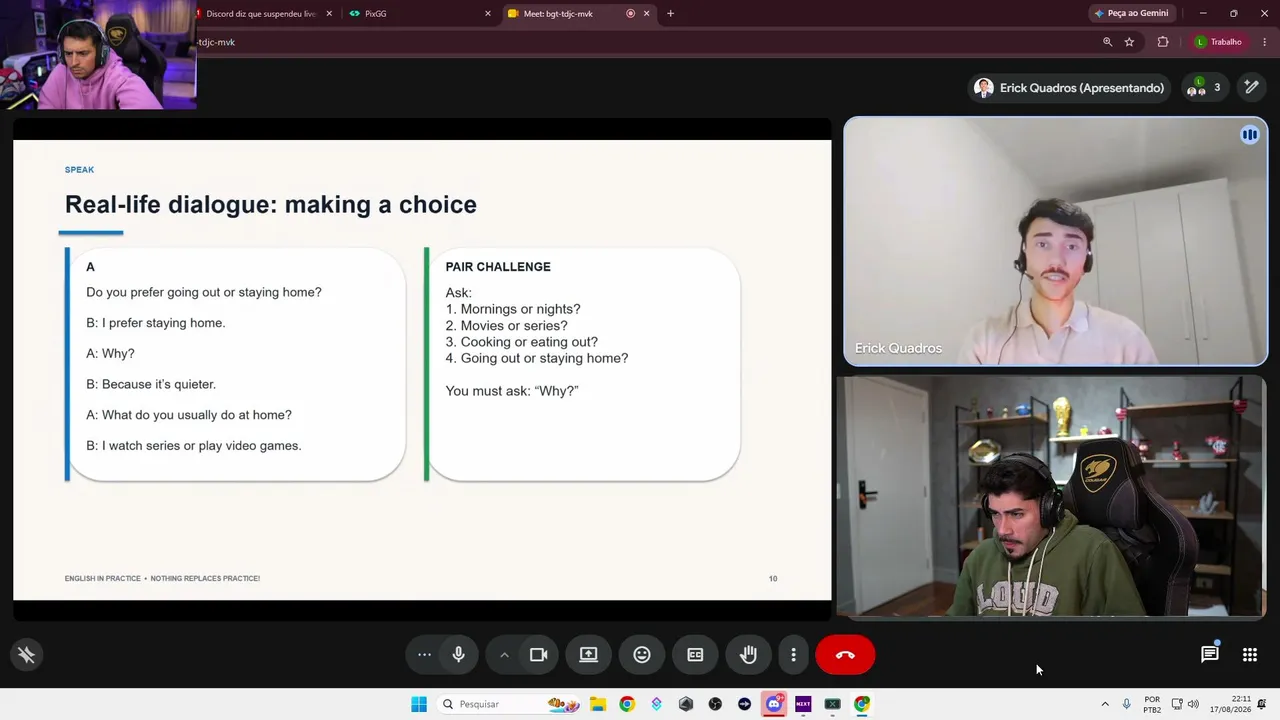Switch the POR PTB2 input language

1152,704
